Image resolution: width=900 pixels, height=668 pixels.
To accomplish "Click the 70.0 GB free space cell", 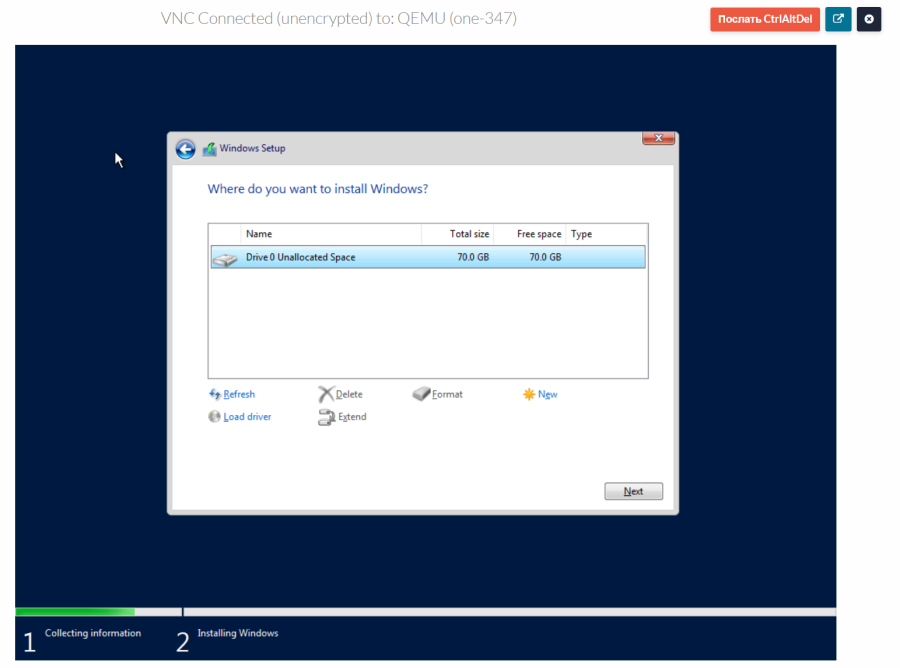I will 545,257.
